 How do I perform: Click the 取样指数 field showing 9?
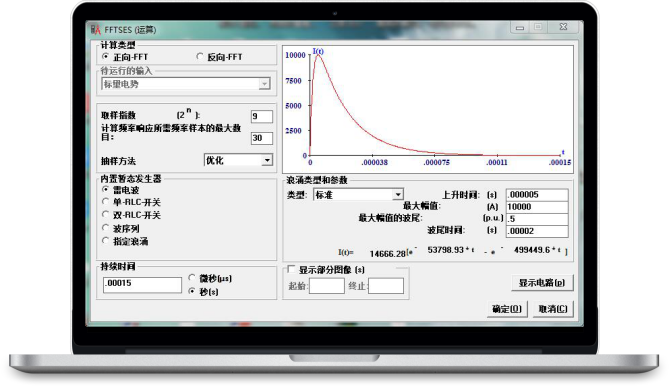click(x=262, y=116)
